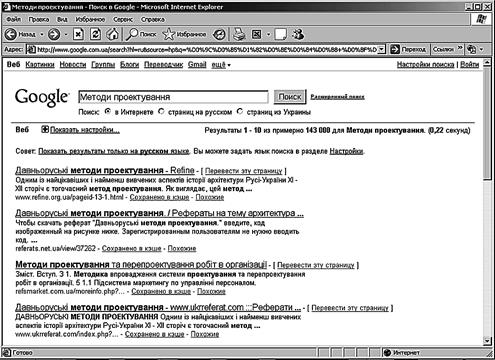495x360 pixels.
Task: Select 'страниц из Украины' radio option
Action: [x=240, y=112]
